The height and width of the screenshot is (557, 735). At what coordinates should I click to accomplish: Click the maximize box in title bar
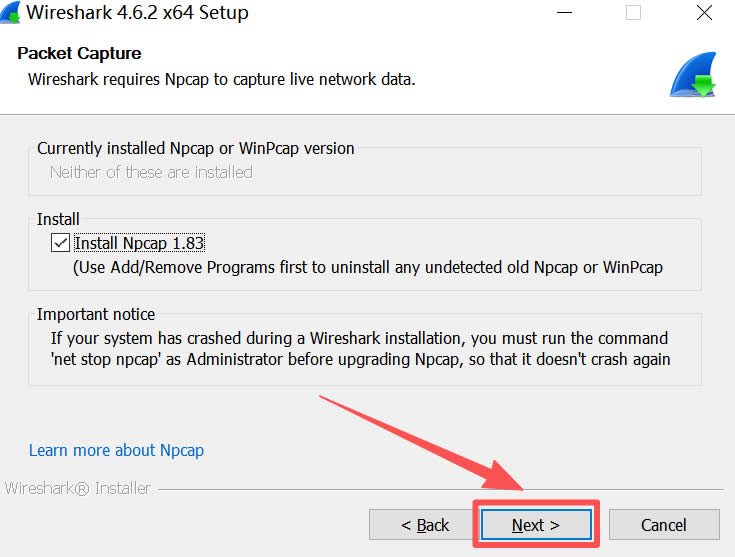633,14
